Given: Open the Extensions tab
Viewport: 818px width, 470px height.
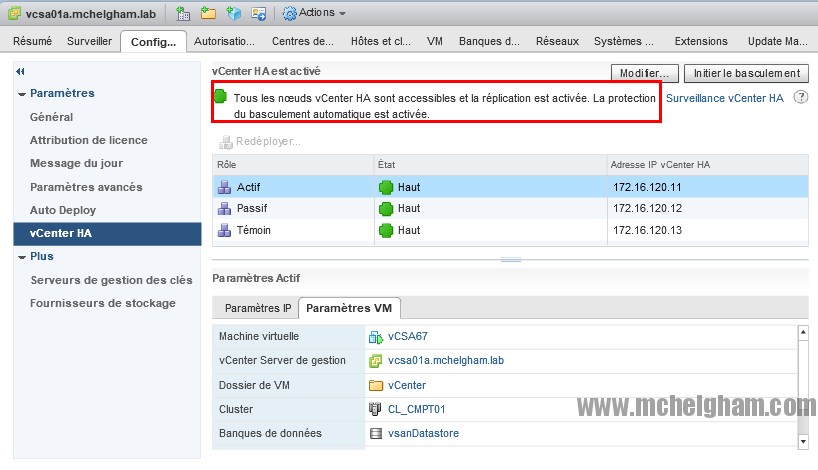Looking at the screenshot, I should [x=701, y=41].
